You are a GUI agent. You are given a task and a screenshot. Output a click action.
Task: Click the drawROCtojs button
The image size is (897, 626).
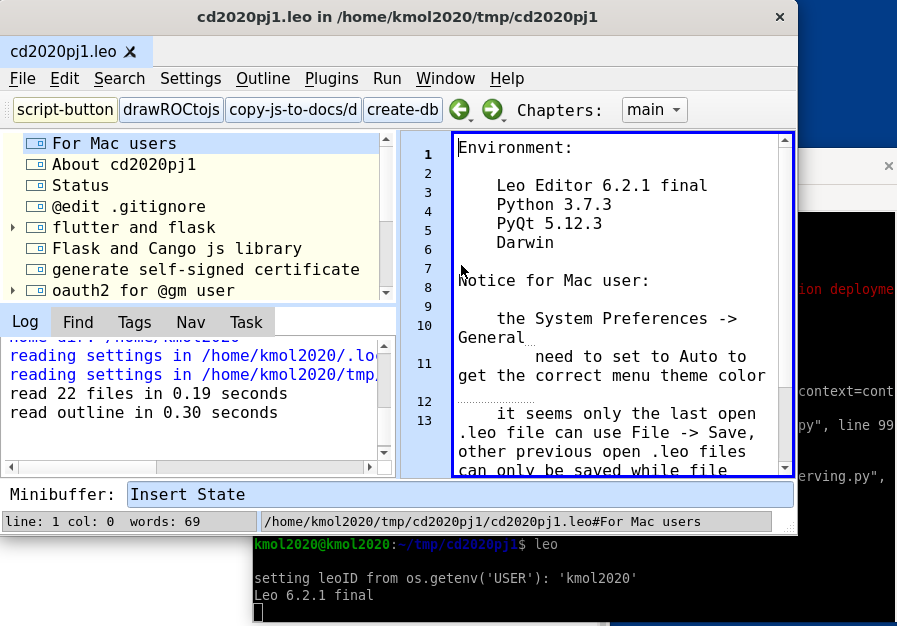click(171, 110)
